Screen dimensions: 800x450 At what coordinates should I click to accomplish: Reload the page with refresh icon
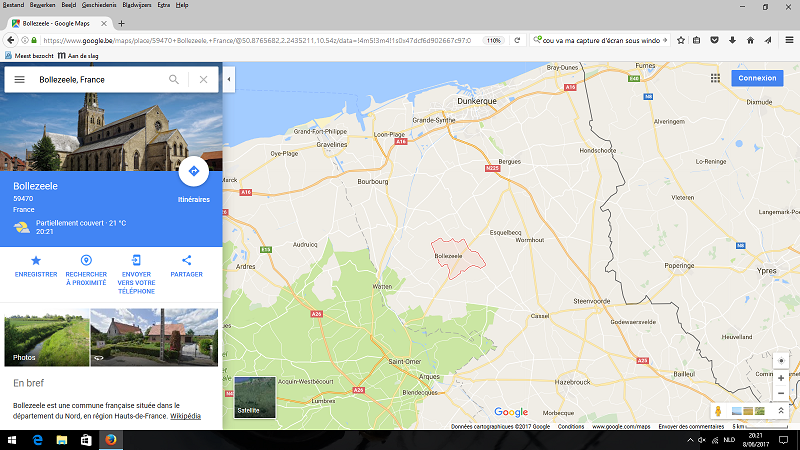(x=517, y=40)
